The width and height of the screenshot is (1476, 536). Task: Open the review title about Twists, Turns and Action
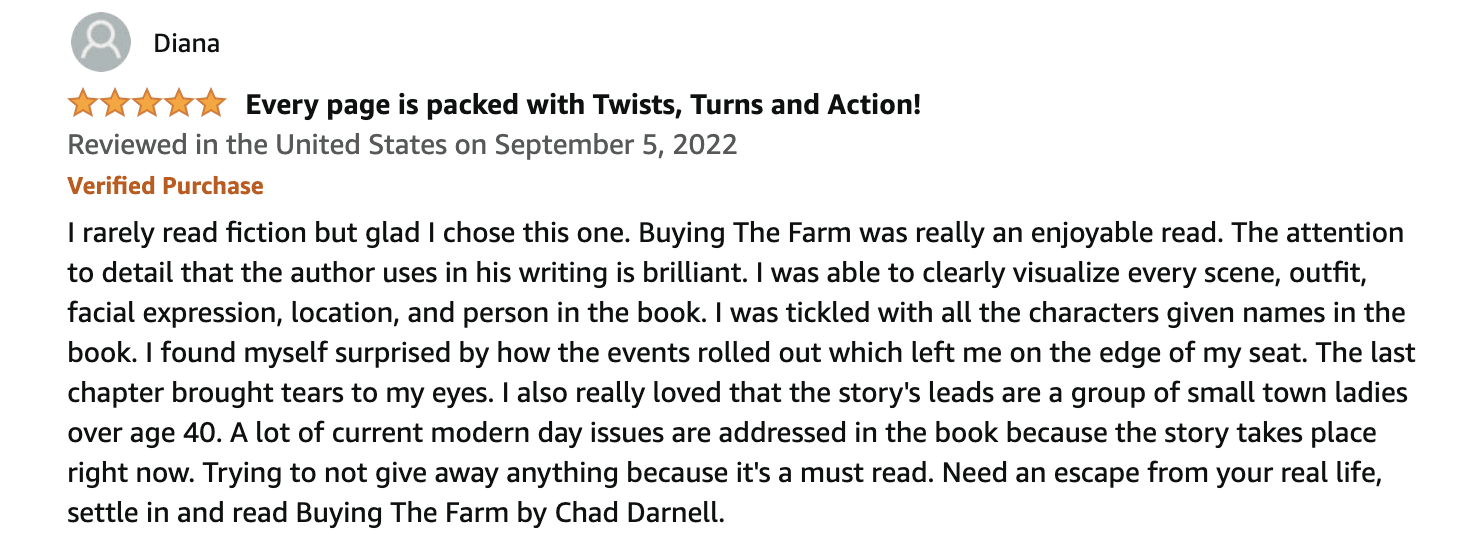(583, 104)
